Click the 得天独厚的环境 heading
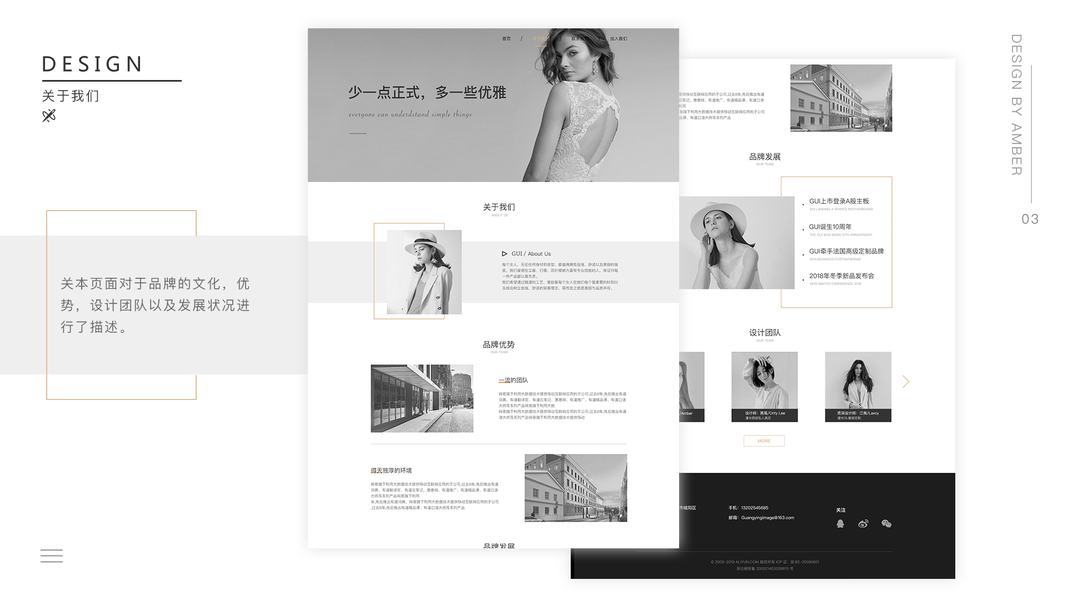 [391, 470]
